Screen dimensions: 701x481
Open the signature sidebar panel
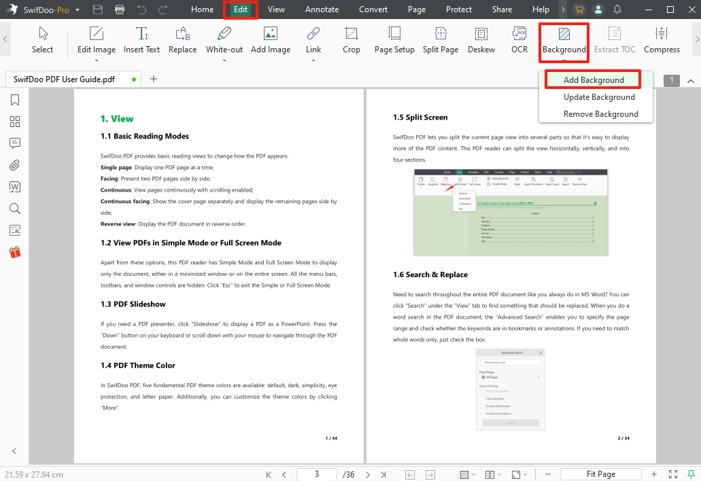click(x=15, y=230)
